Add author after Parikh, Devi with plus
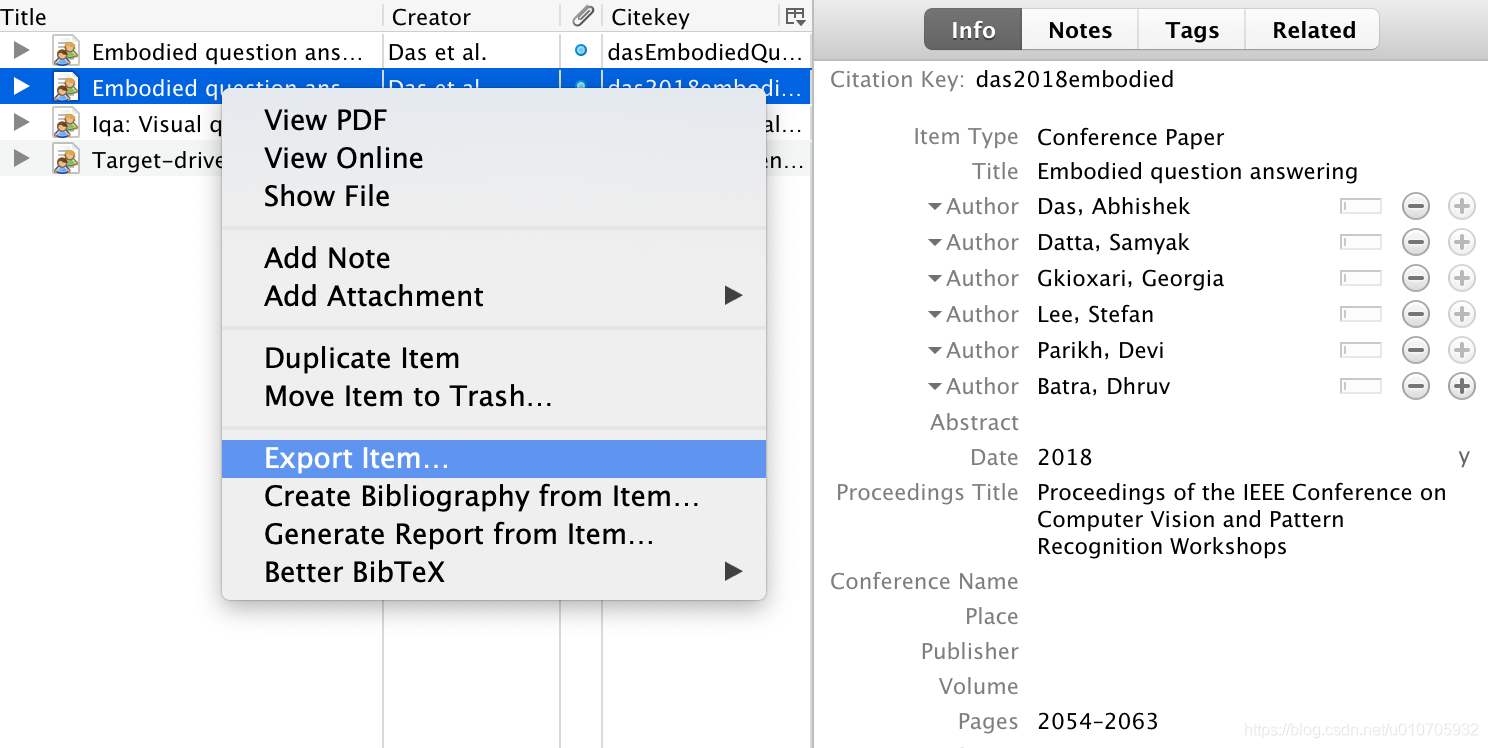 1461,351
